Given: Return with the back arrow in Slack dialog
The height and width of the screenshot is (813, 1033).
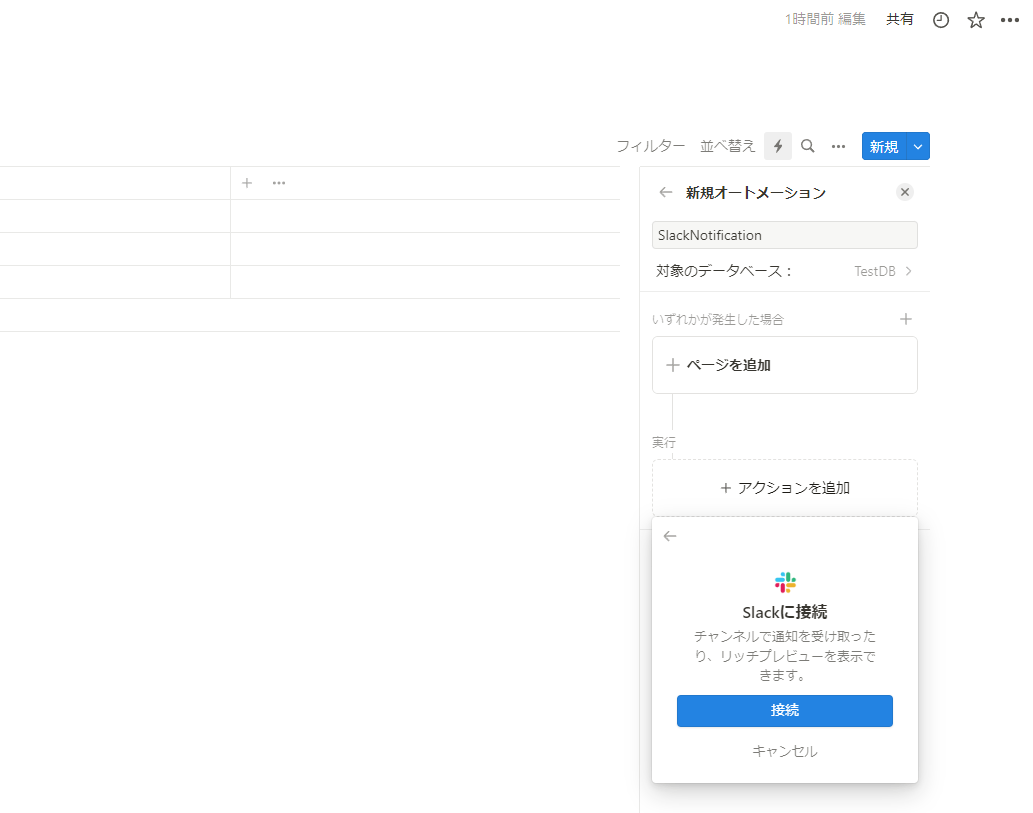Looking at the screenshot, I should click(x=669, y=536).
